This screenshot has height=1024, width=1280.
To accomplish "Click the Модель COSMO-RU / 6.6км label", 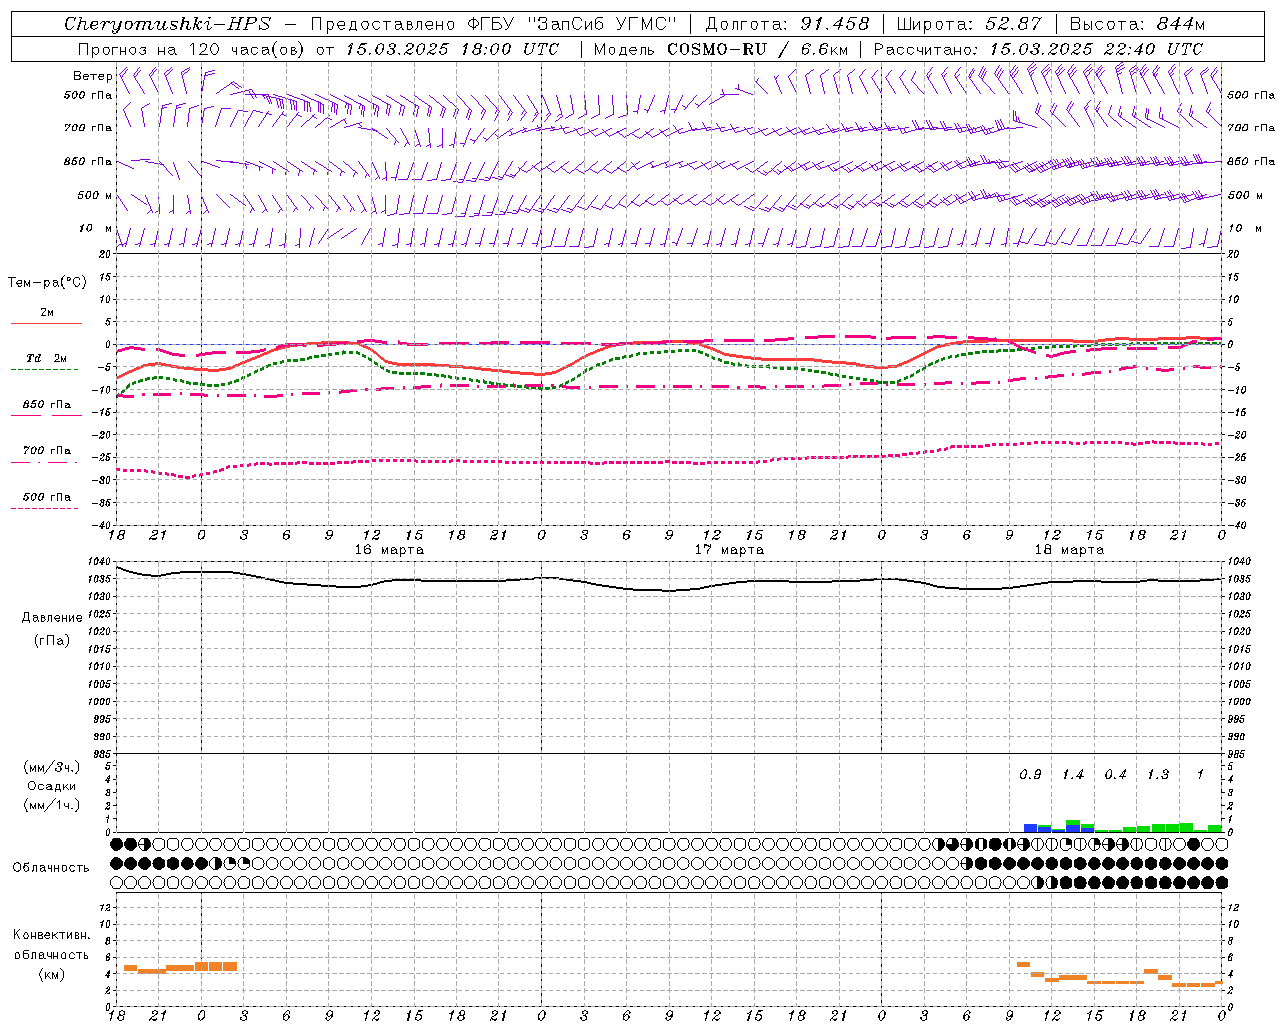I will tap(721, 49).
